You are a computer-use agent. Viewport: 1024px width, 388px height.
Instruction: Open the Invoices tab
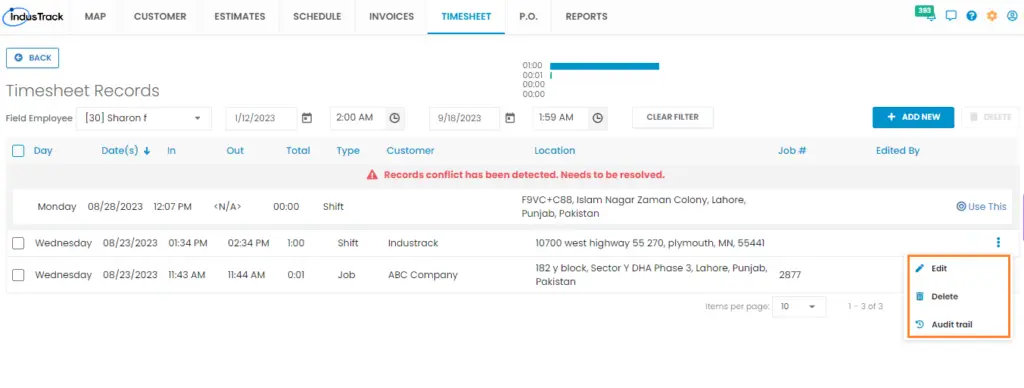(x=391, y=17)
